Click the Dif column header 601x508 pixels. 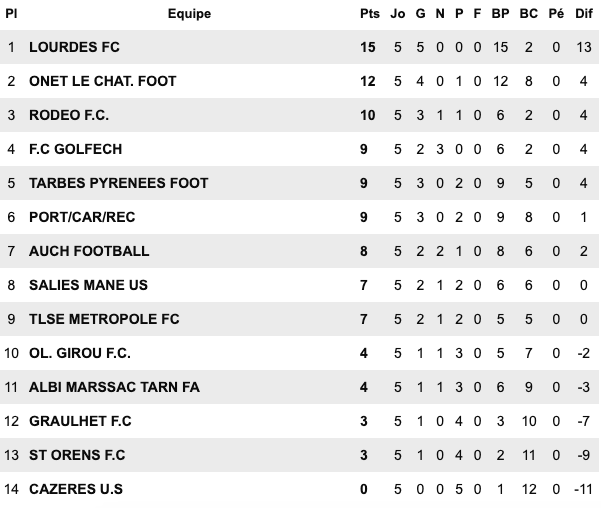pos(585,14)
